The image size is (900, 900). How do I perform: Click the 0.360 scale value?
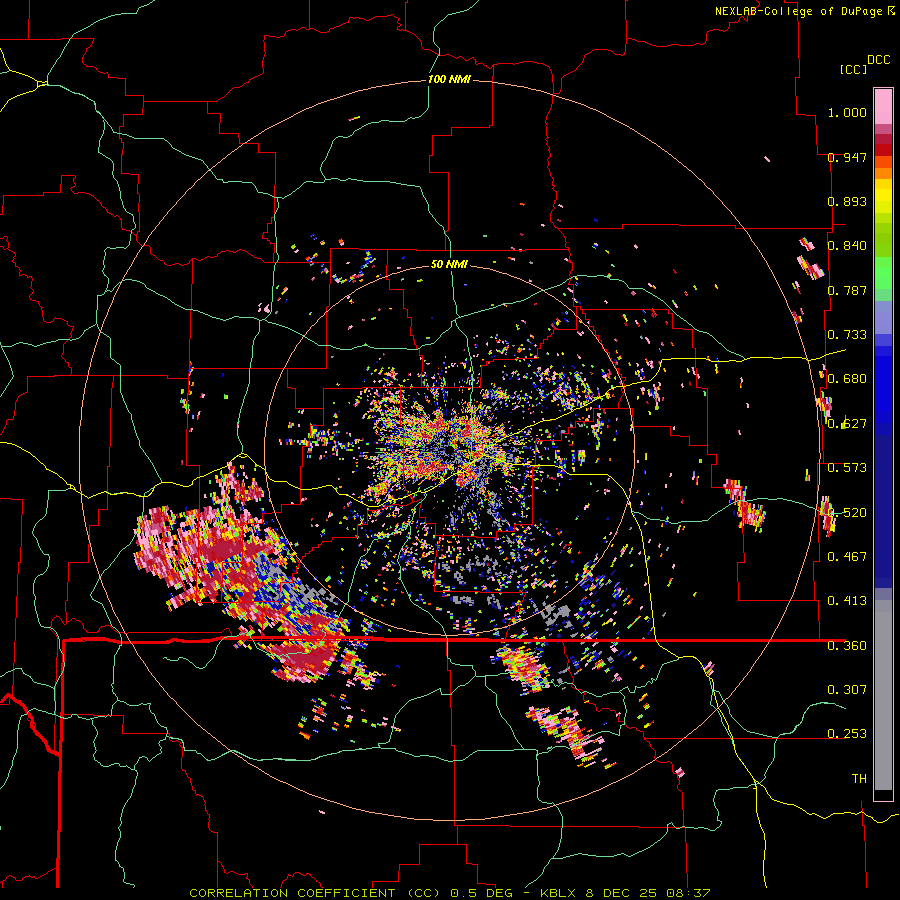tap(847, 646)
